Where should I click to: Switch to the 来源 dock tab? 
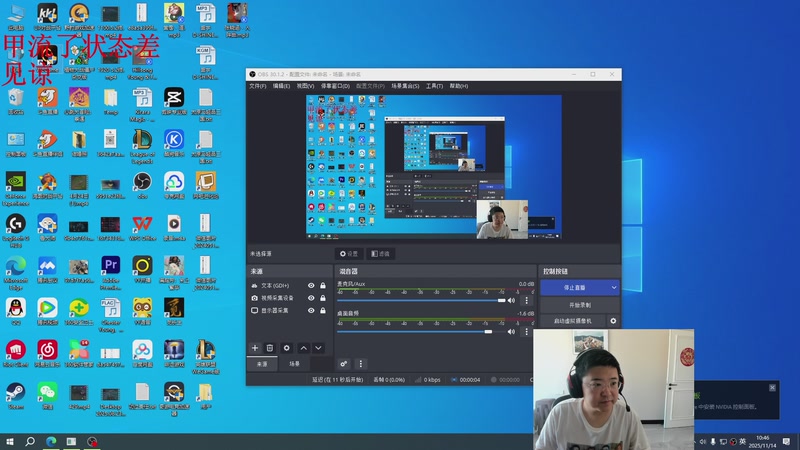click(262, 364)
